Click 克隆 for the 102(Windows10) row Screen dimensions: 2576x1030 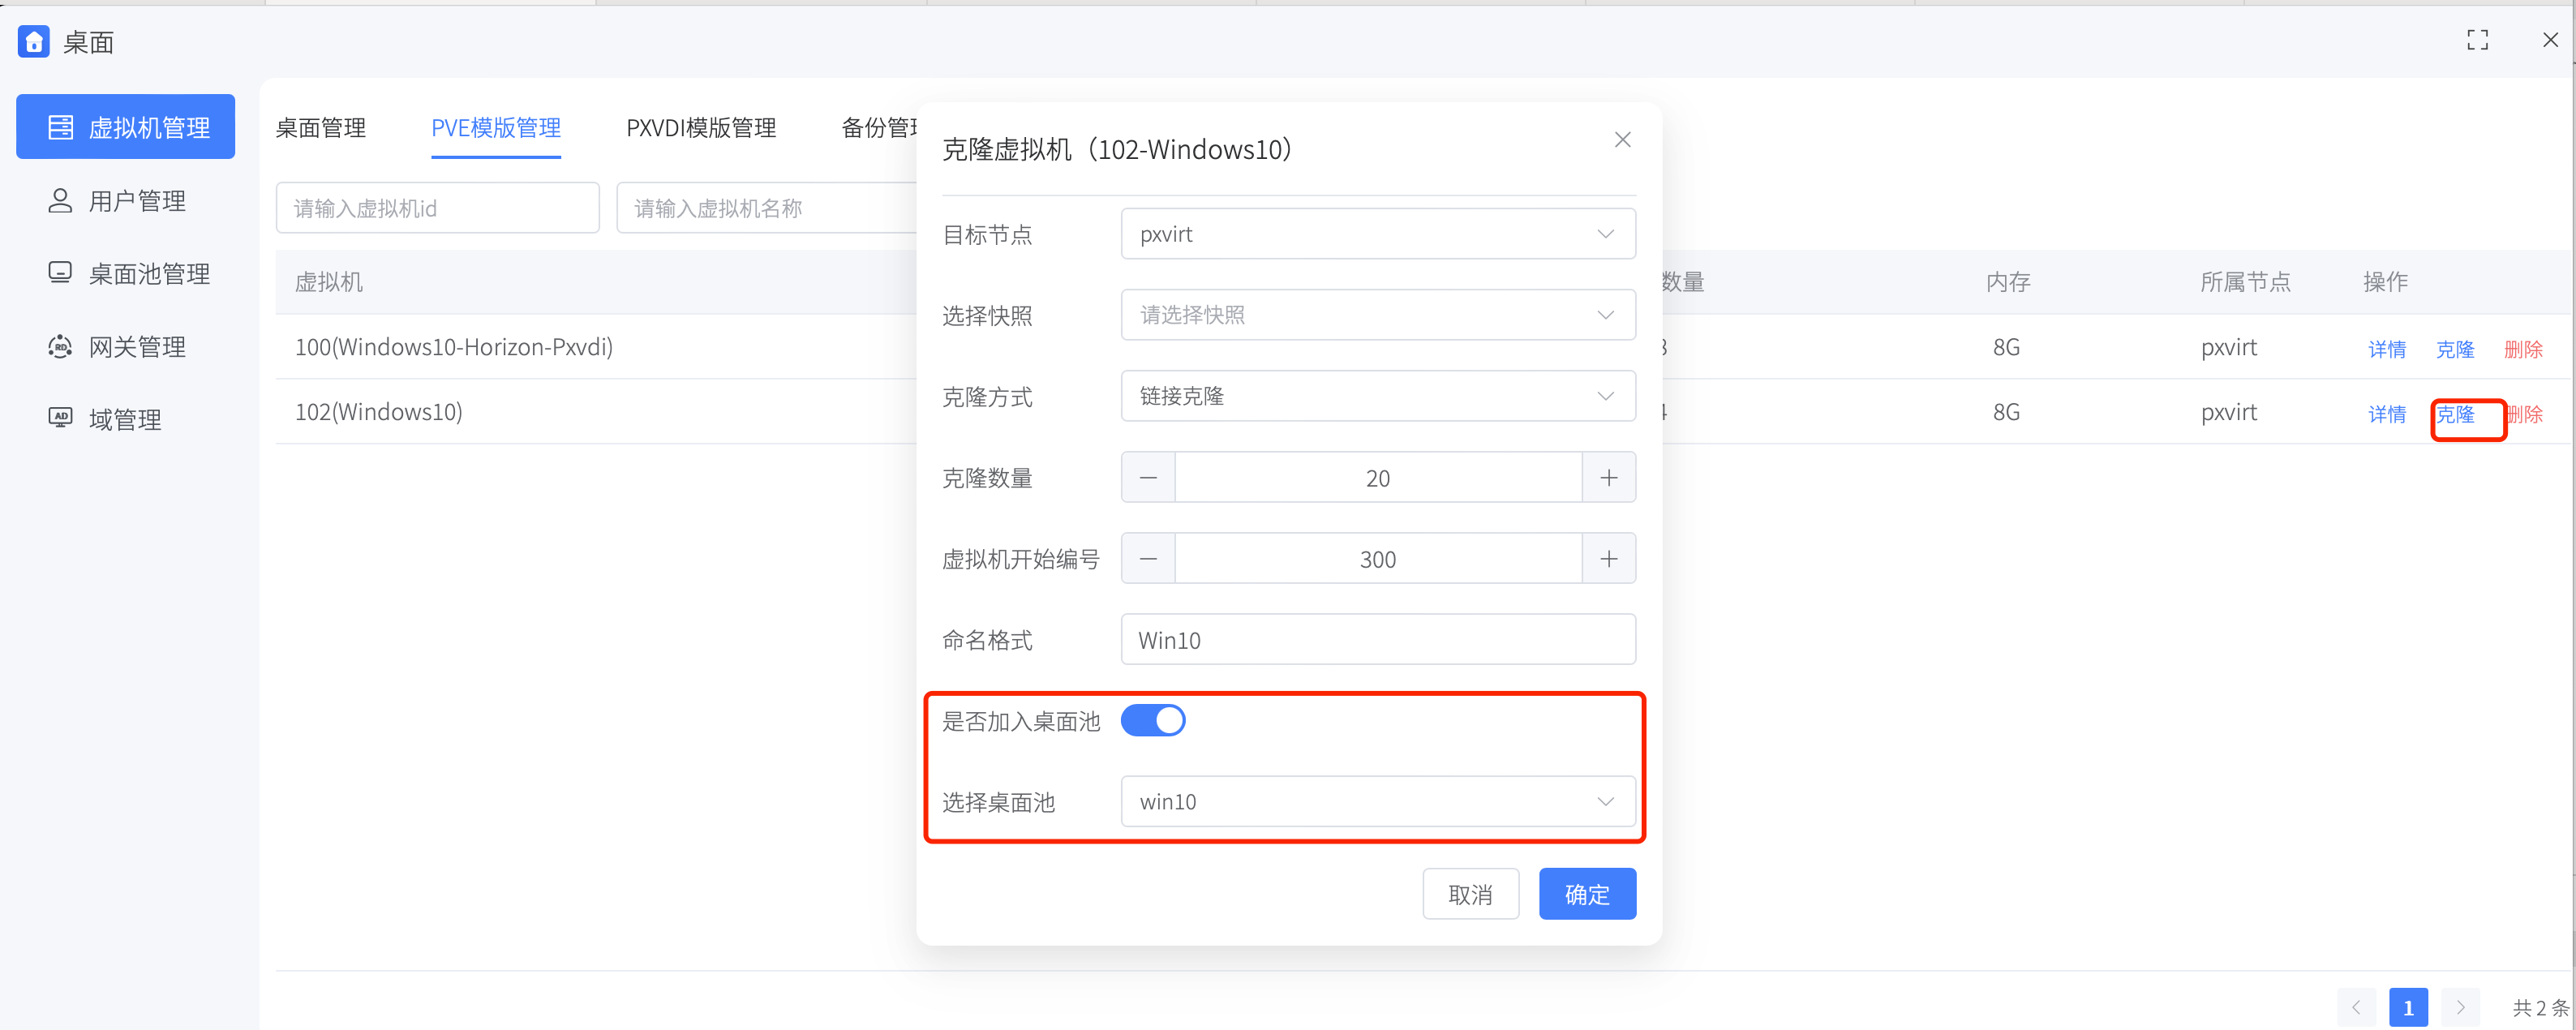2455,414
